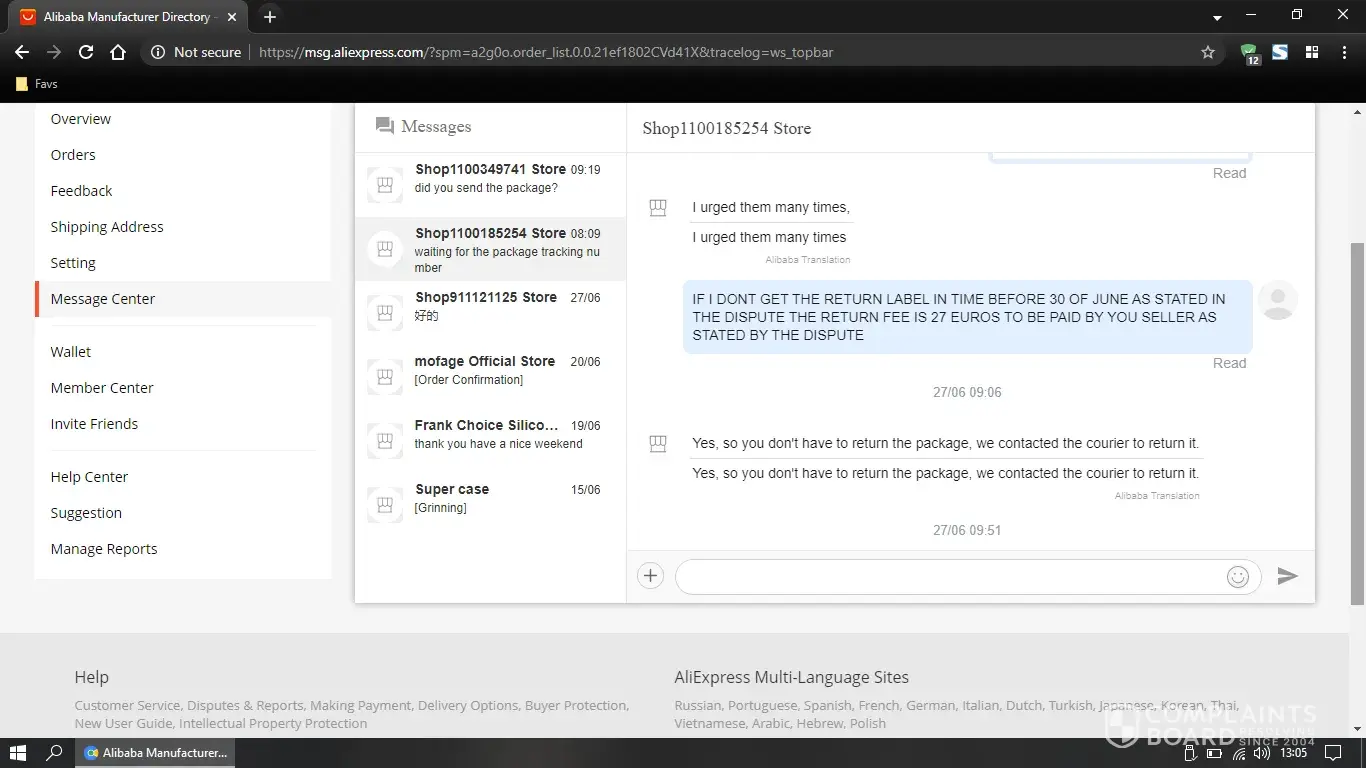This screenshot has height=768, width=1366.
Task: Expand the browser tab list dropdown arrow
Action: [x=1217, y=18]
